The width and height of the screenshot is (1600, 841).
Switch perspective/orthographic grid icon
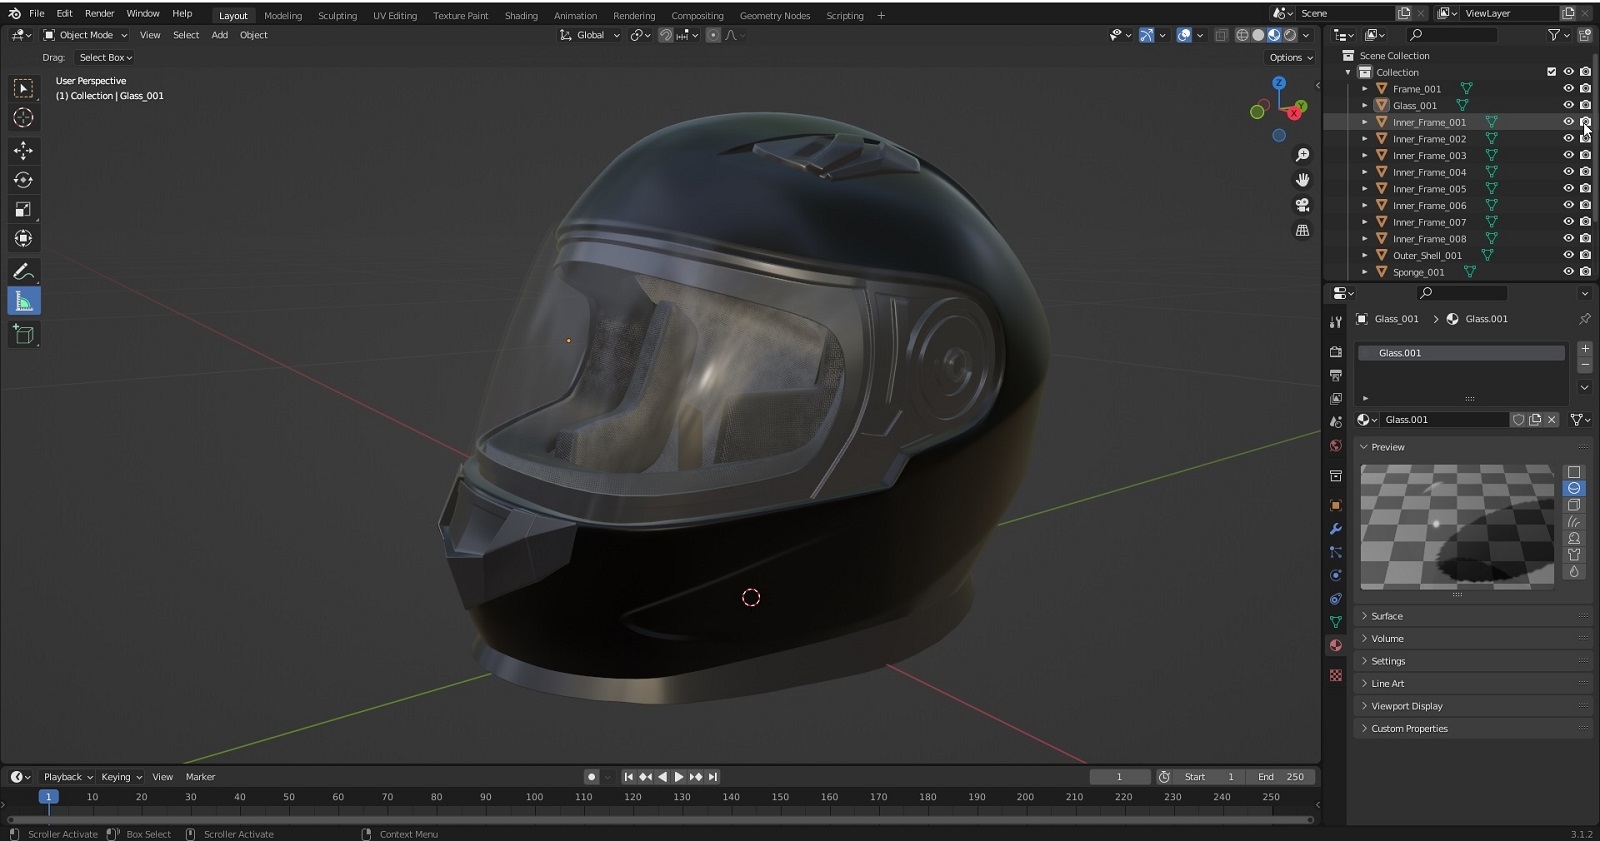tap(1302, 230)
